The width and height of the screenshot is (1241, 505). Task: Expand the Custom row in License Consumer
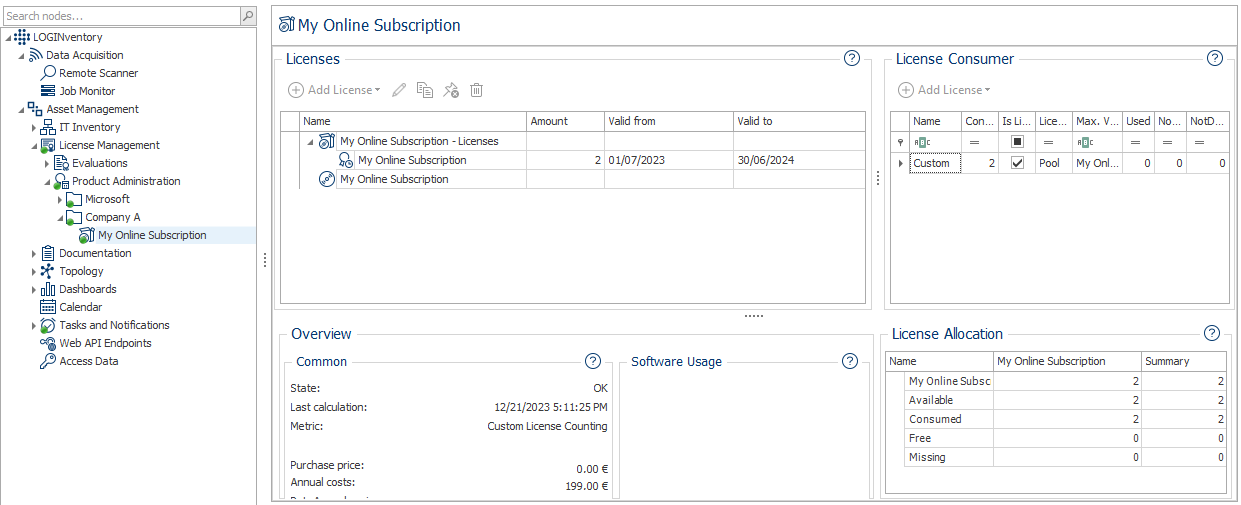tap(900, 163)
